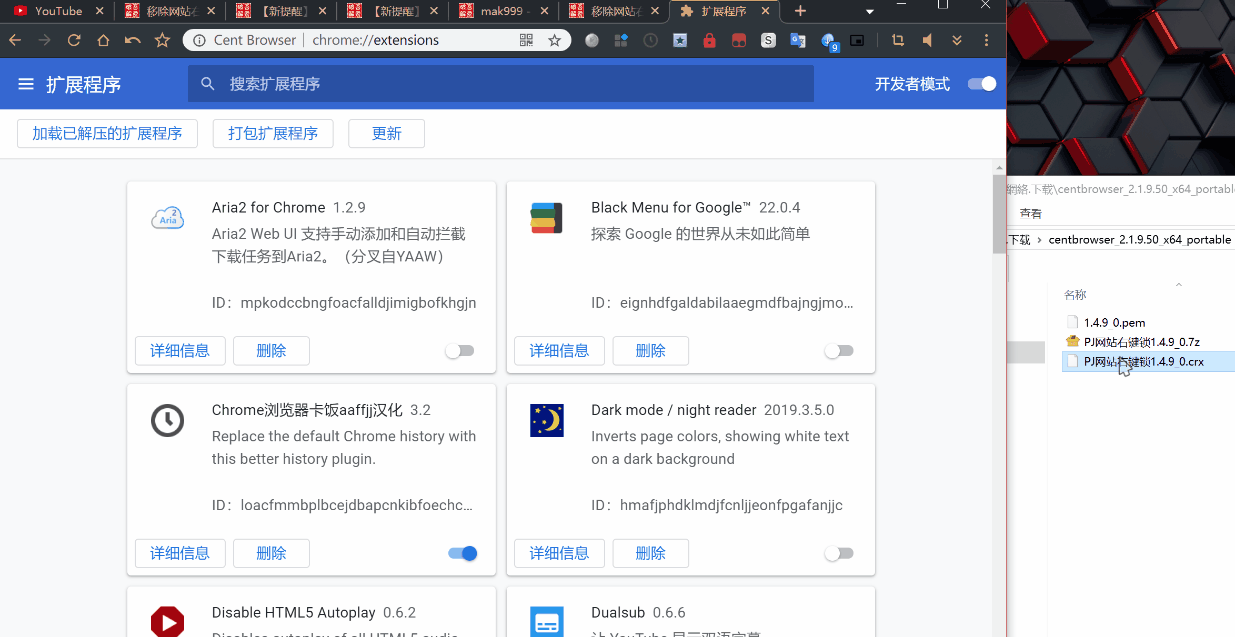Open the picture-in-picture extension icon
This screenshot has width=1235, height=637.
tap(857, 41)
